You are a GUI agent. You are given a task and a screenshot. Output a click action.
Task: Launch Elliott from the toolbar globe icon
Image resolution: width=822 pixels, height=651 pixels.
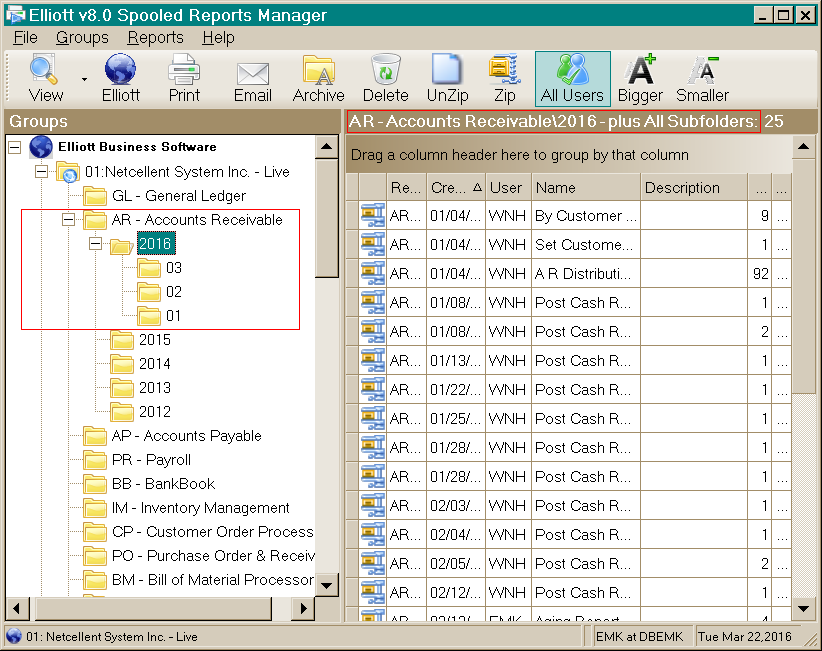[121, 79]
